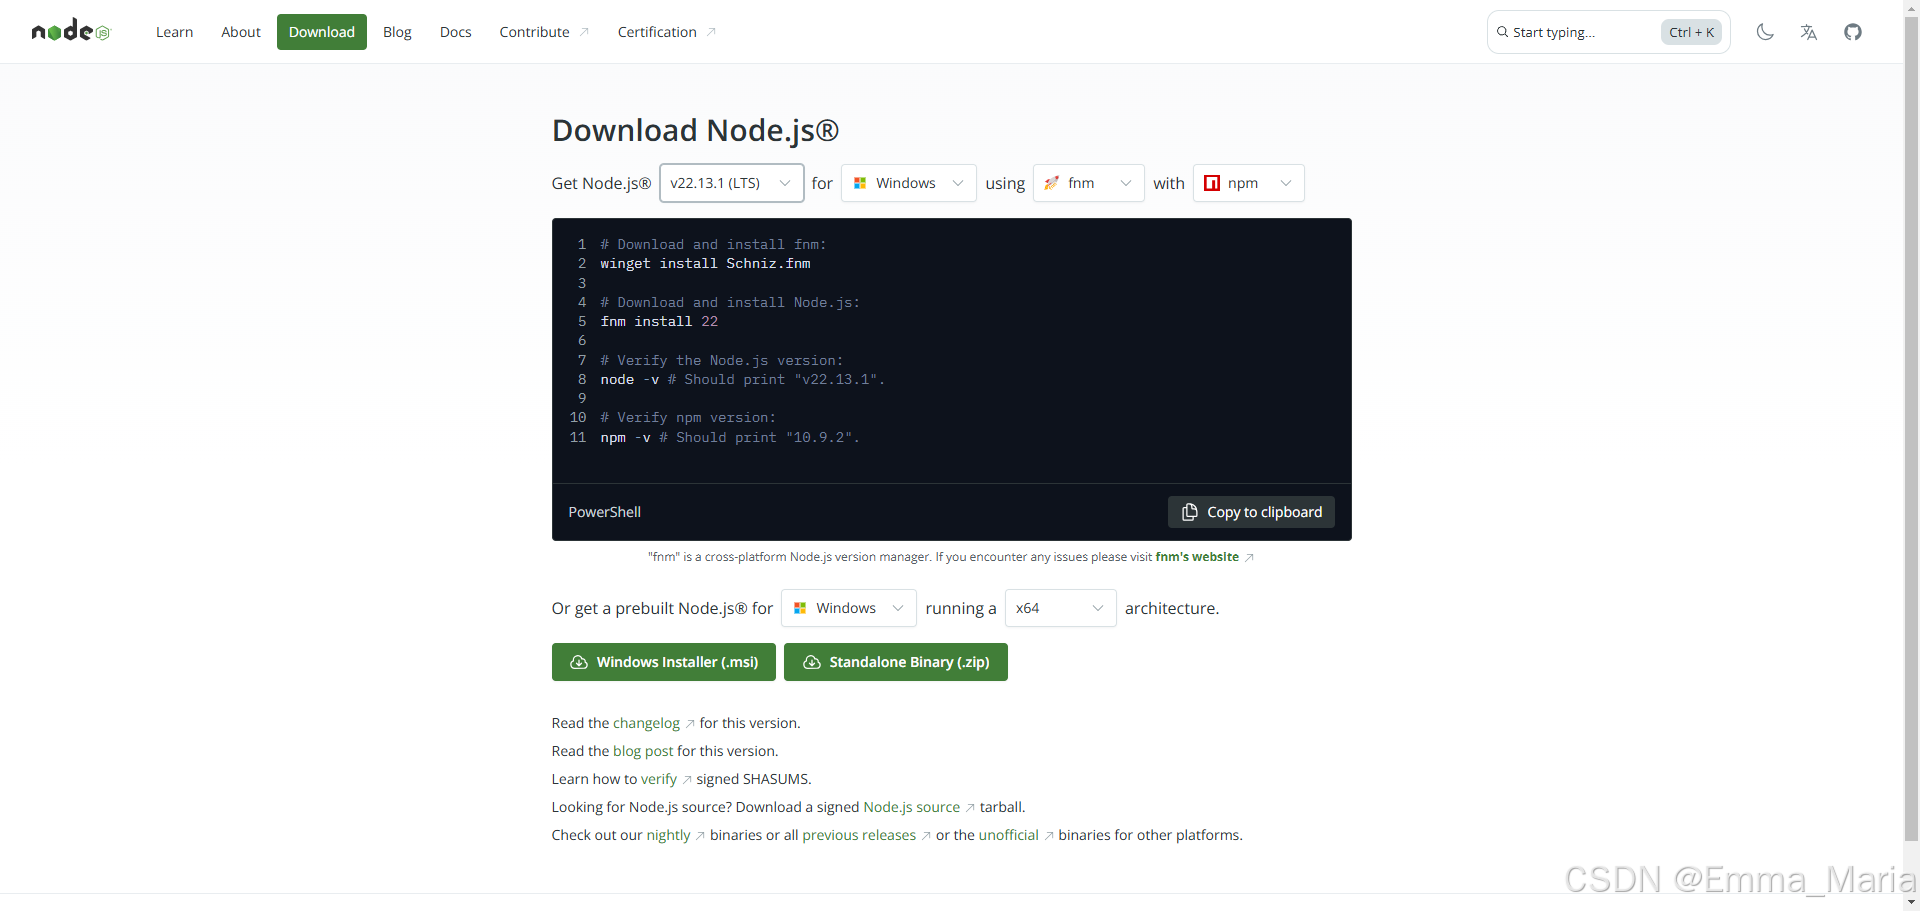Open the Contribute menu link
The width and height of the screenshot is (1920, 911).
click(x=544, y=32)
